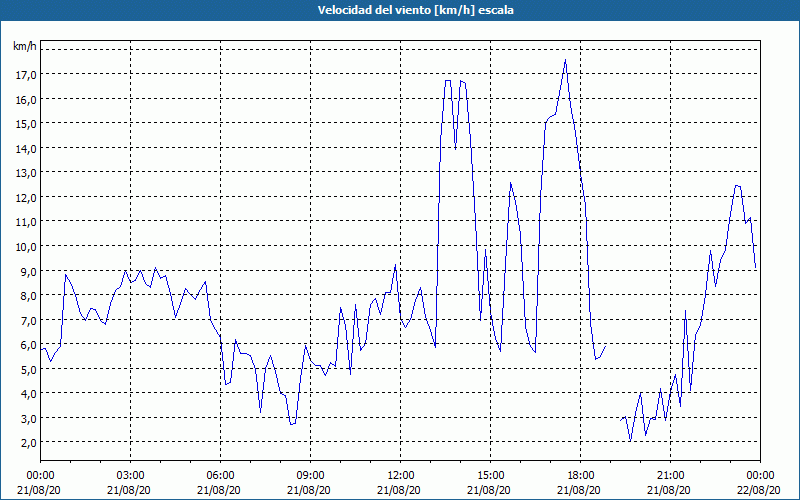Click the wind line's highest peak above 17,0
The image size is (800, 500).
tap(565, 60)
